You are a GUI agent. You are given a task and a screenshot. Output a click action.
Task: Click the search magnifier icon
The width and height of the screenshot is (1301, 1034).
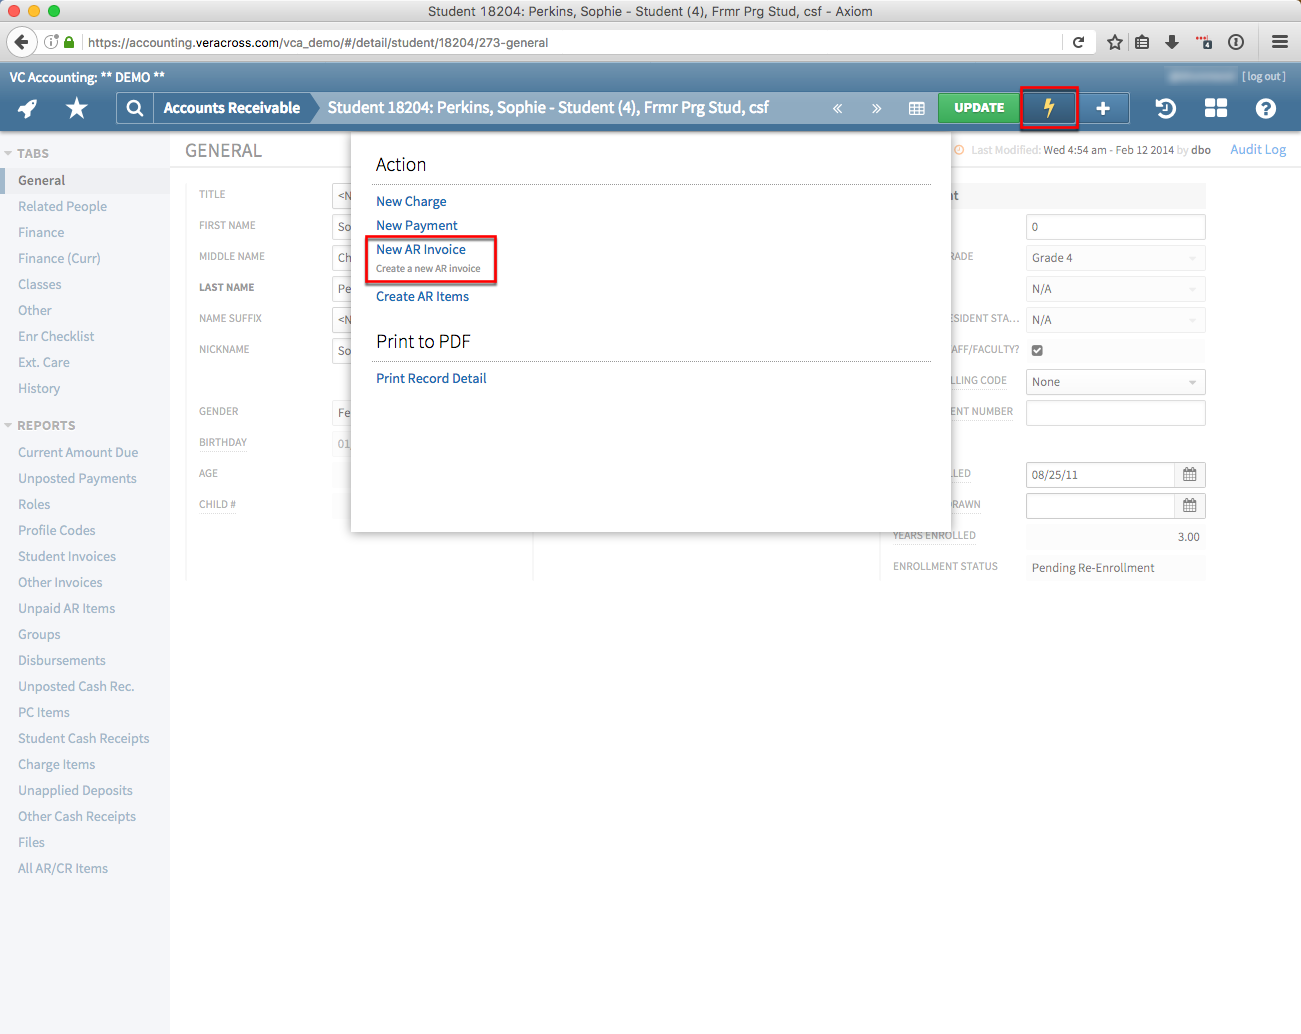134,107
